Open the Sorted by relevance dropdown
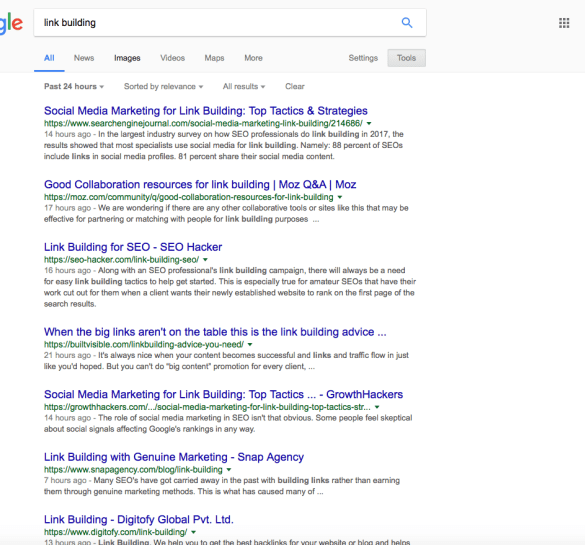Screen dimensions: 585x545 (163, 87)
